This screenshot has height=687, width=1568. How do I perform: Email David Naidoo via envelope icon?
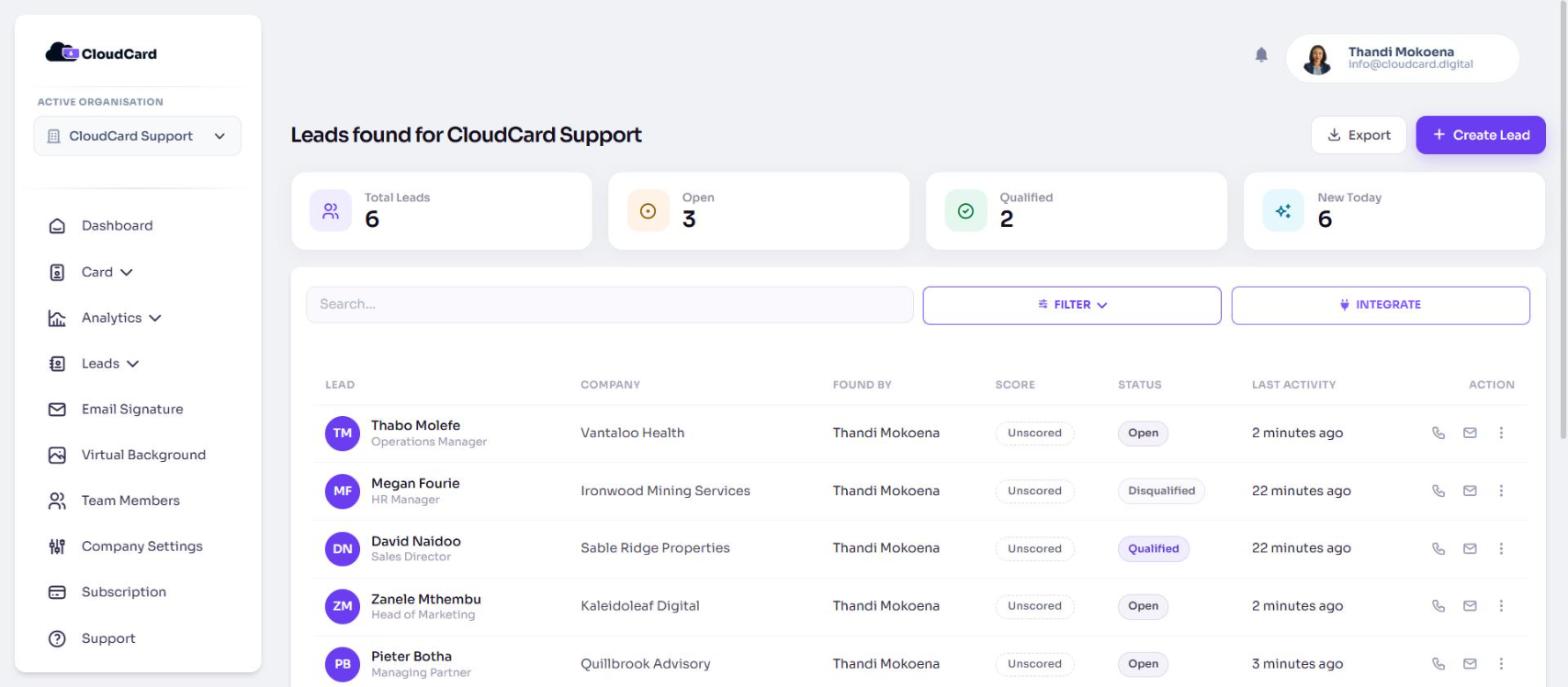[x=1470, y=548]
